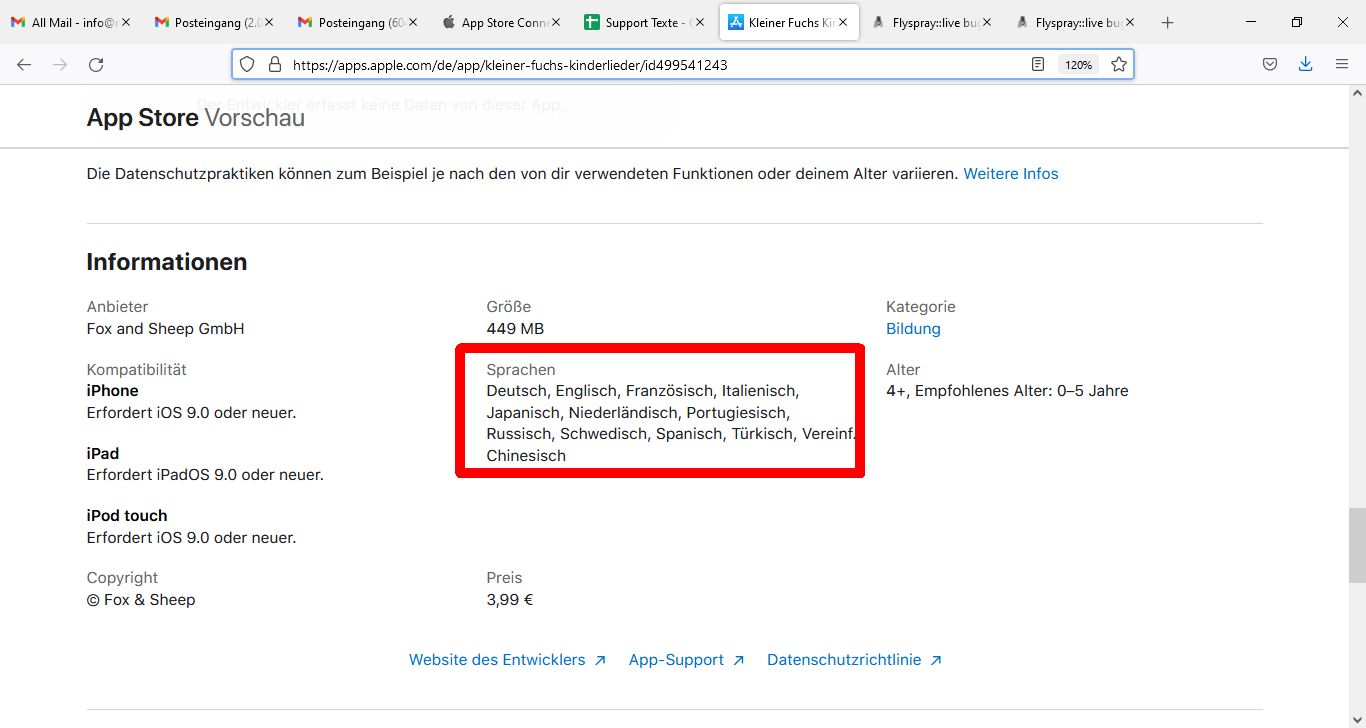The width and height of the screenshot is (1366, 728).
Task: Open the Flyspray tab beside the new-tab button
Action: pyautogui.click(x=1075, y=22)
